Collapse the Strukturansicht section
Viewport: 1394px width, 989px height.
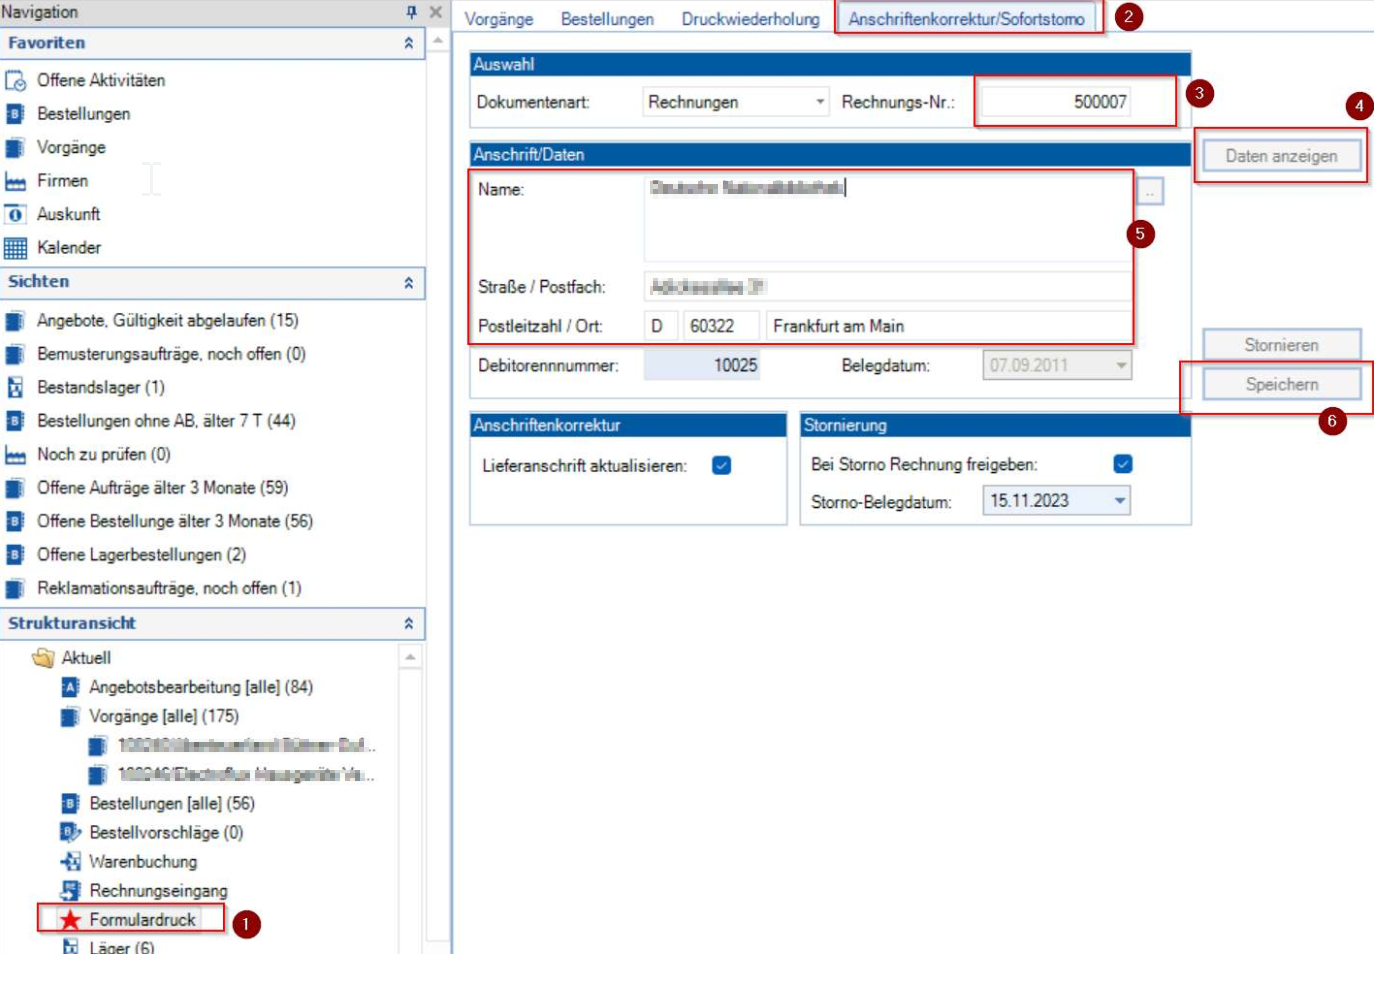(408, 624)
